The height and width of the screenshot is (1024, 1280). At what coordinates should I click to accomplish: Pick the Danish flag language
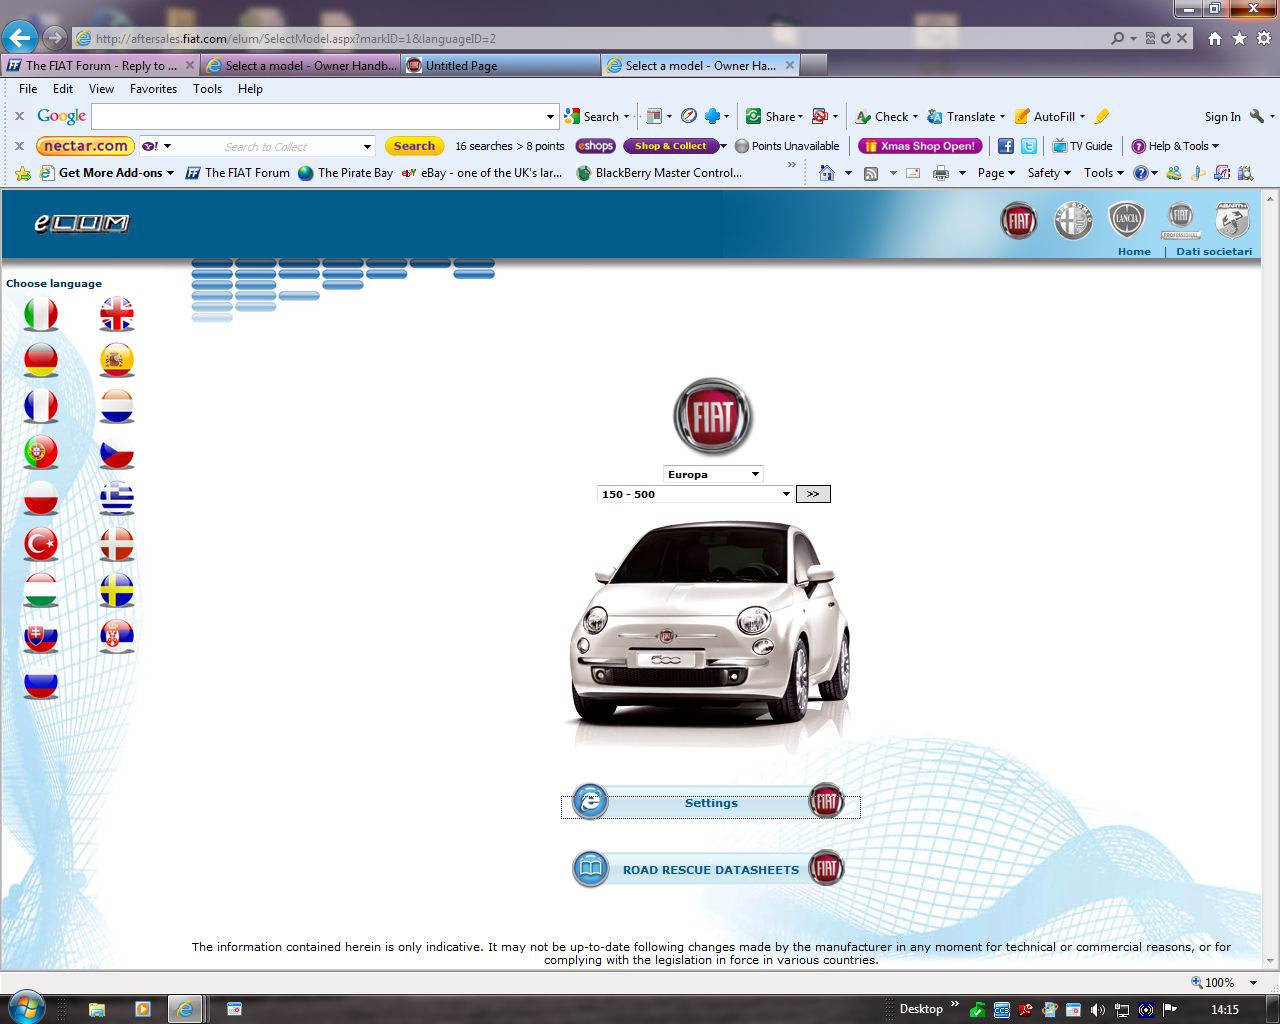point(117,544)
